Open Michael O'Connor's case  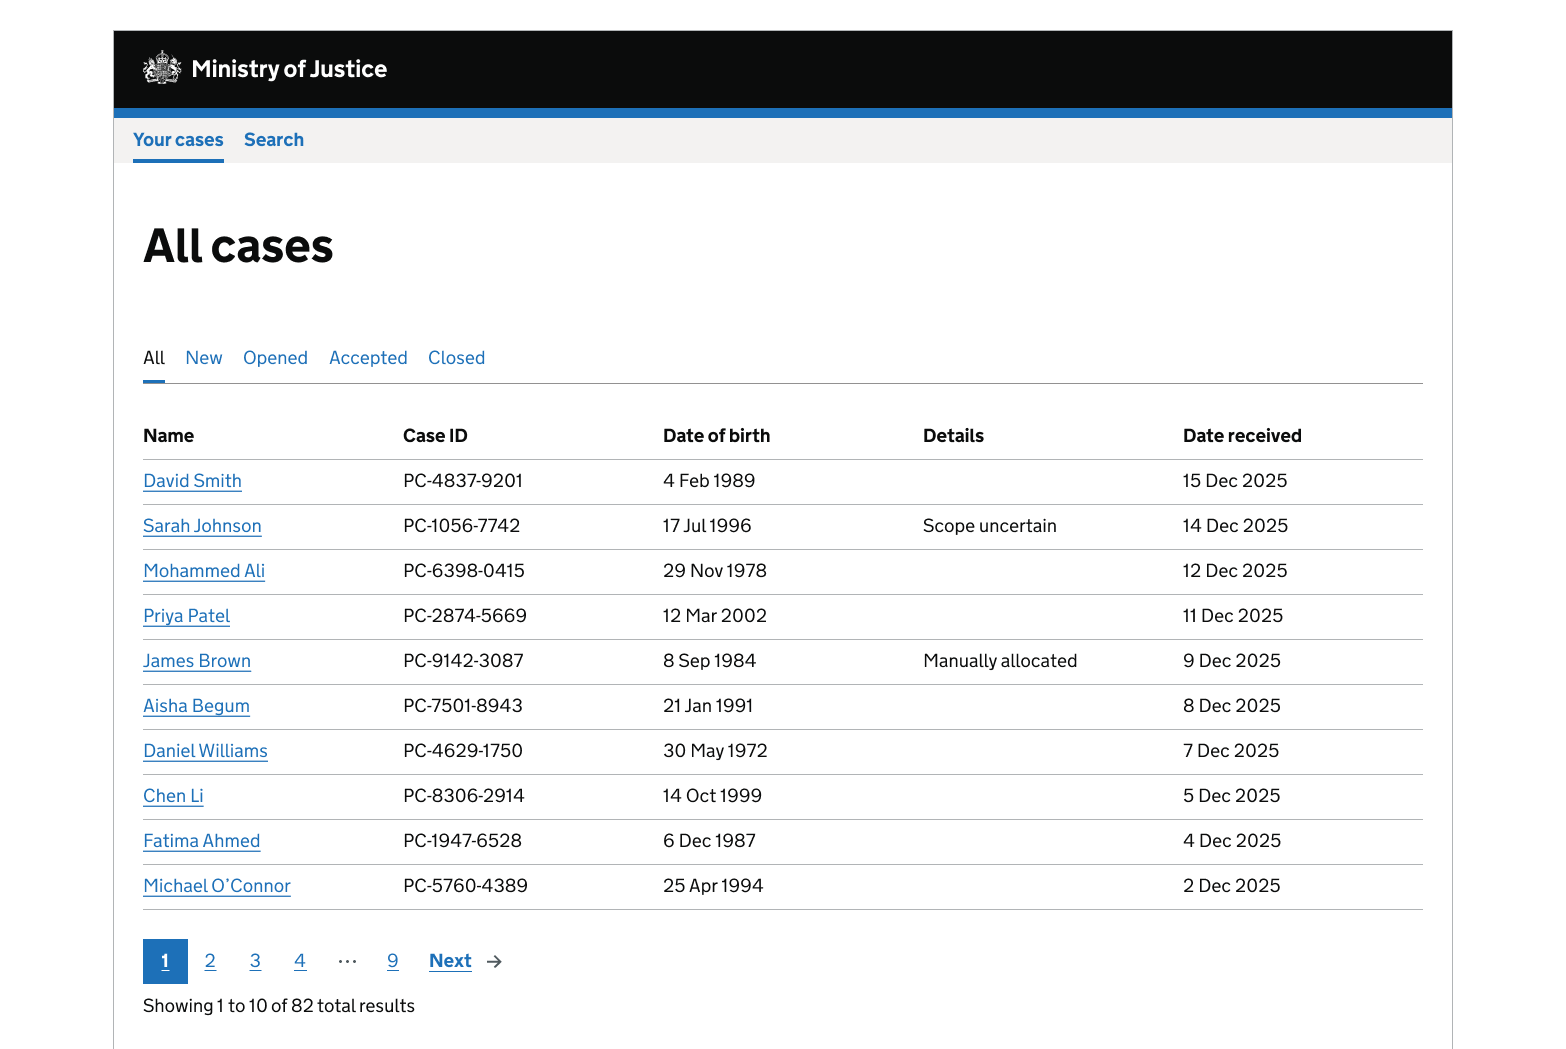click(x=217, y=886)
